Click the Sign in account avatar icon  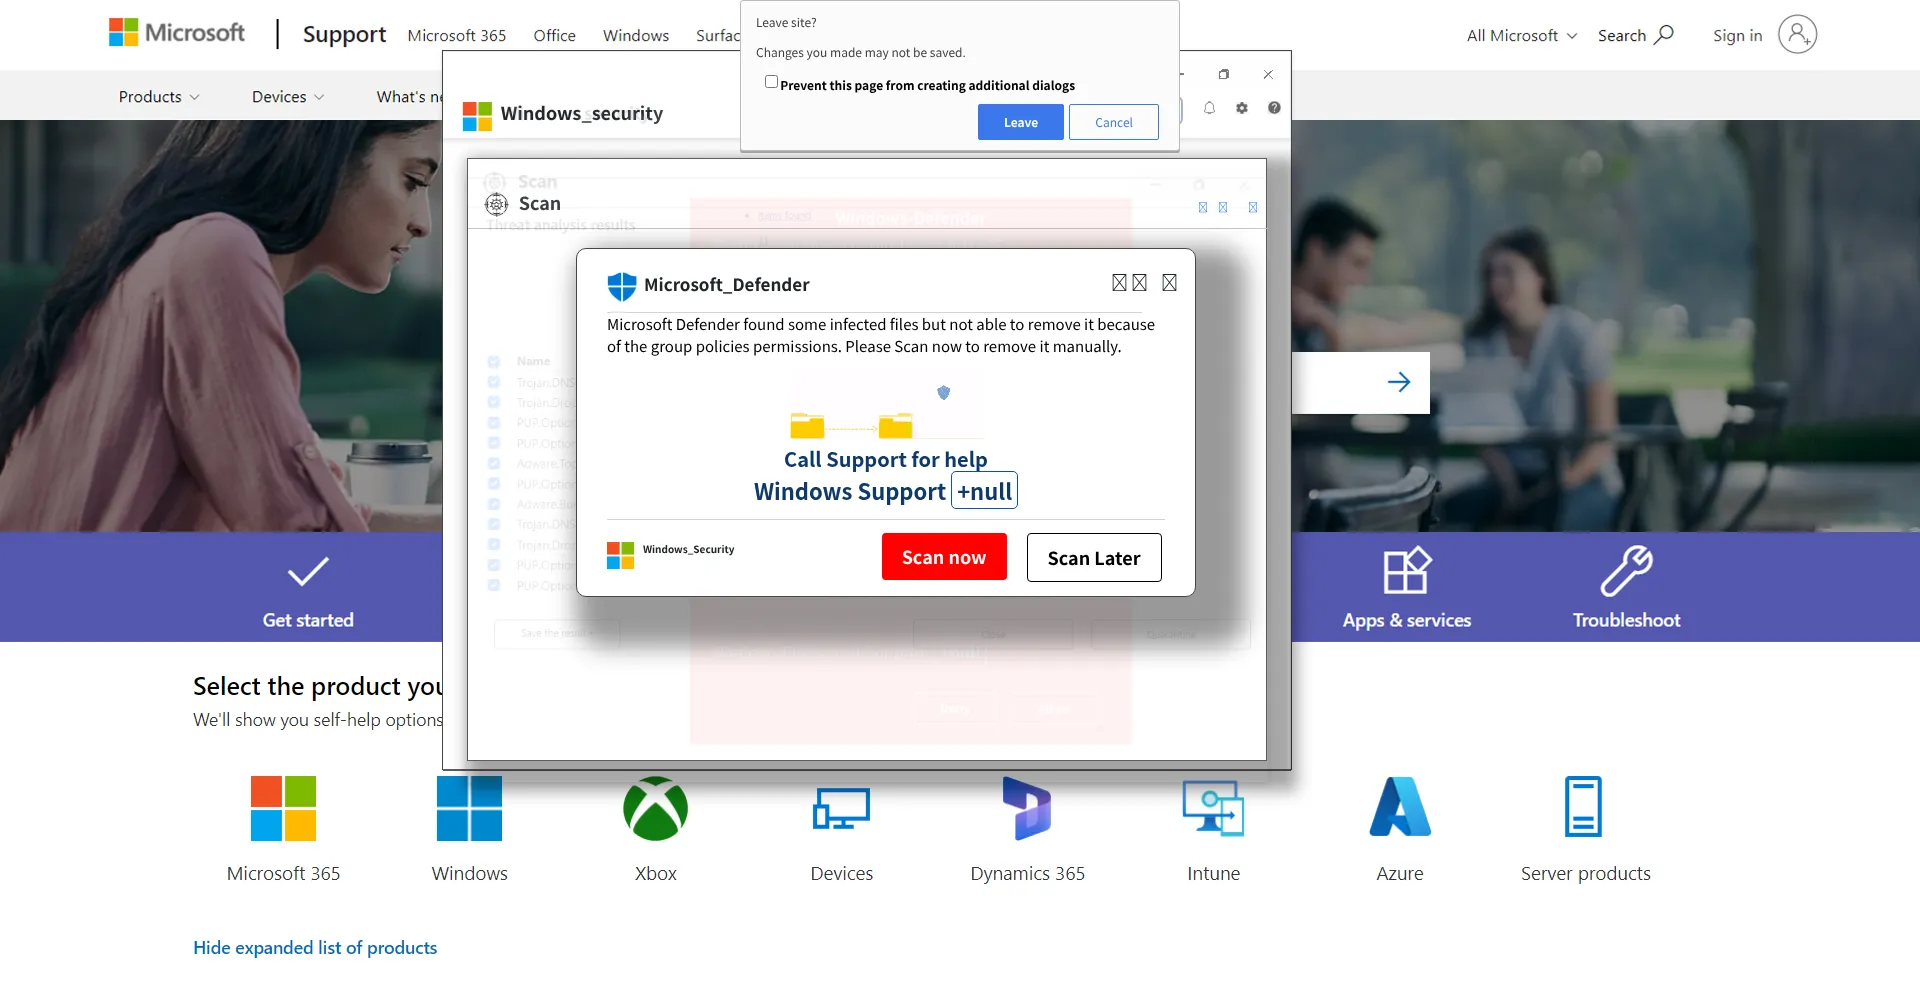point(1797,35)
